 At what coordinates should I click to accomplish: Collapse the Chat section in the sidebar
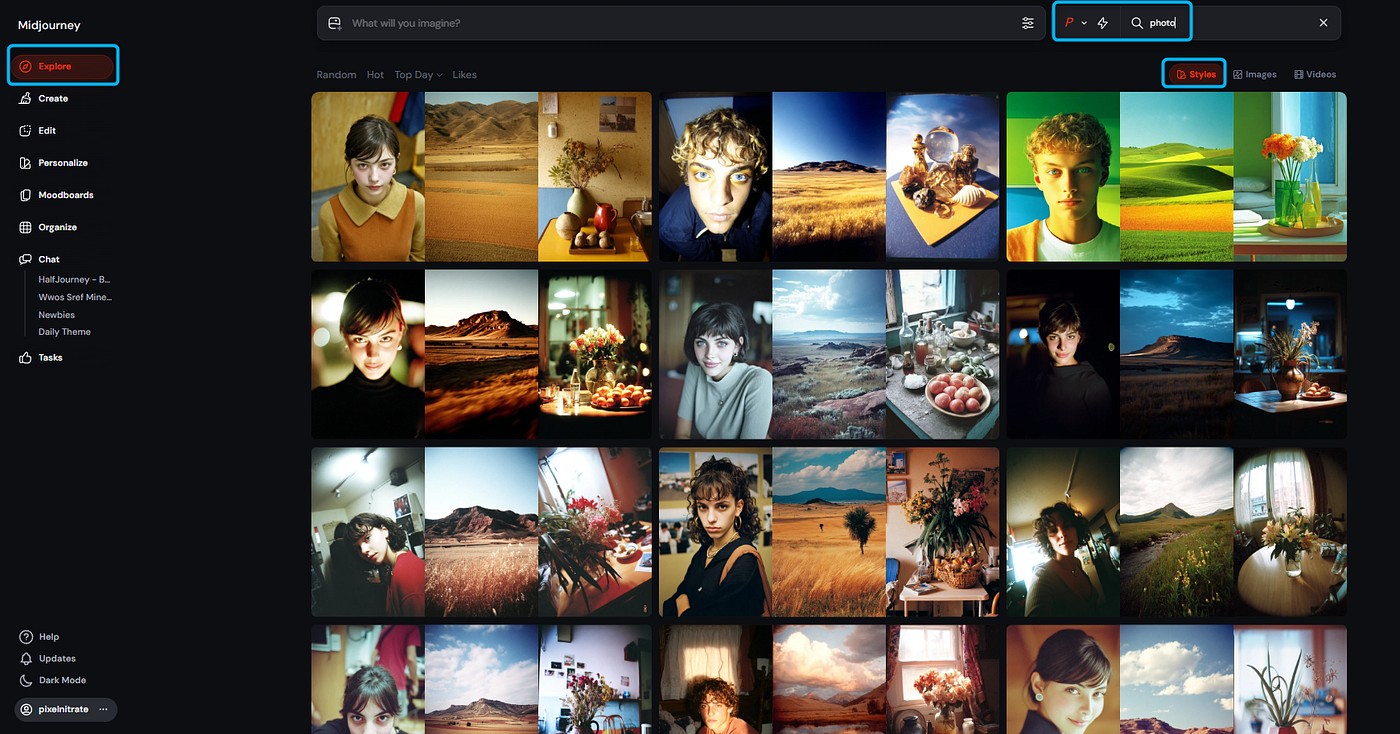48,258
